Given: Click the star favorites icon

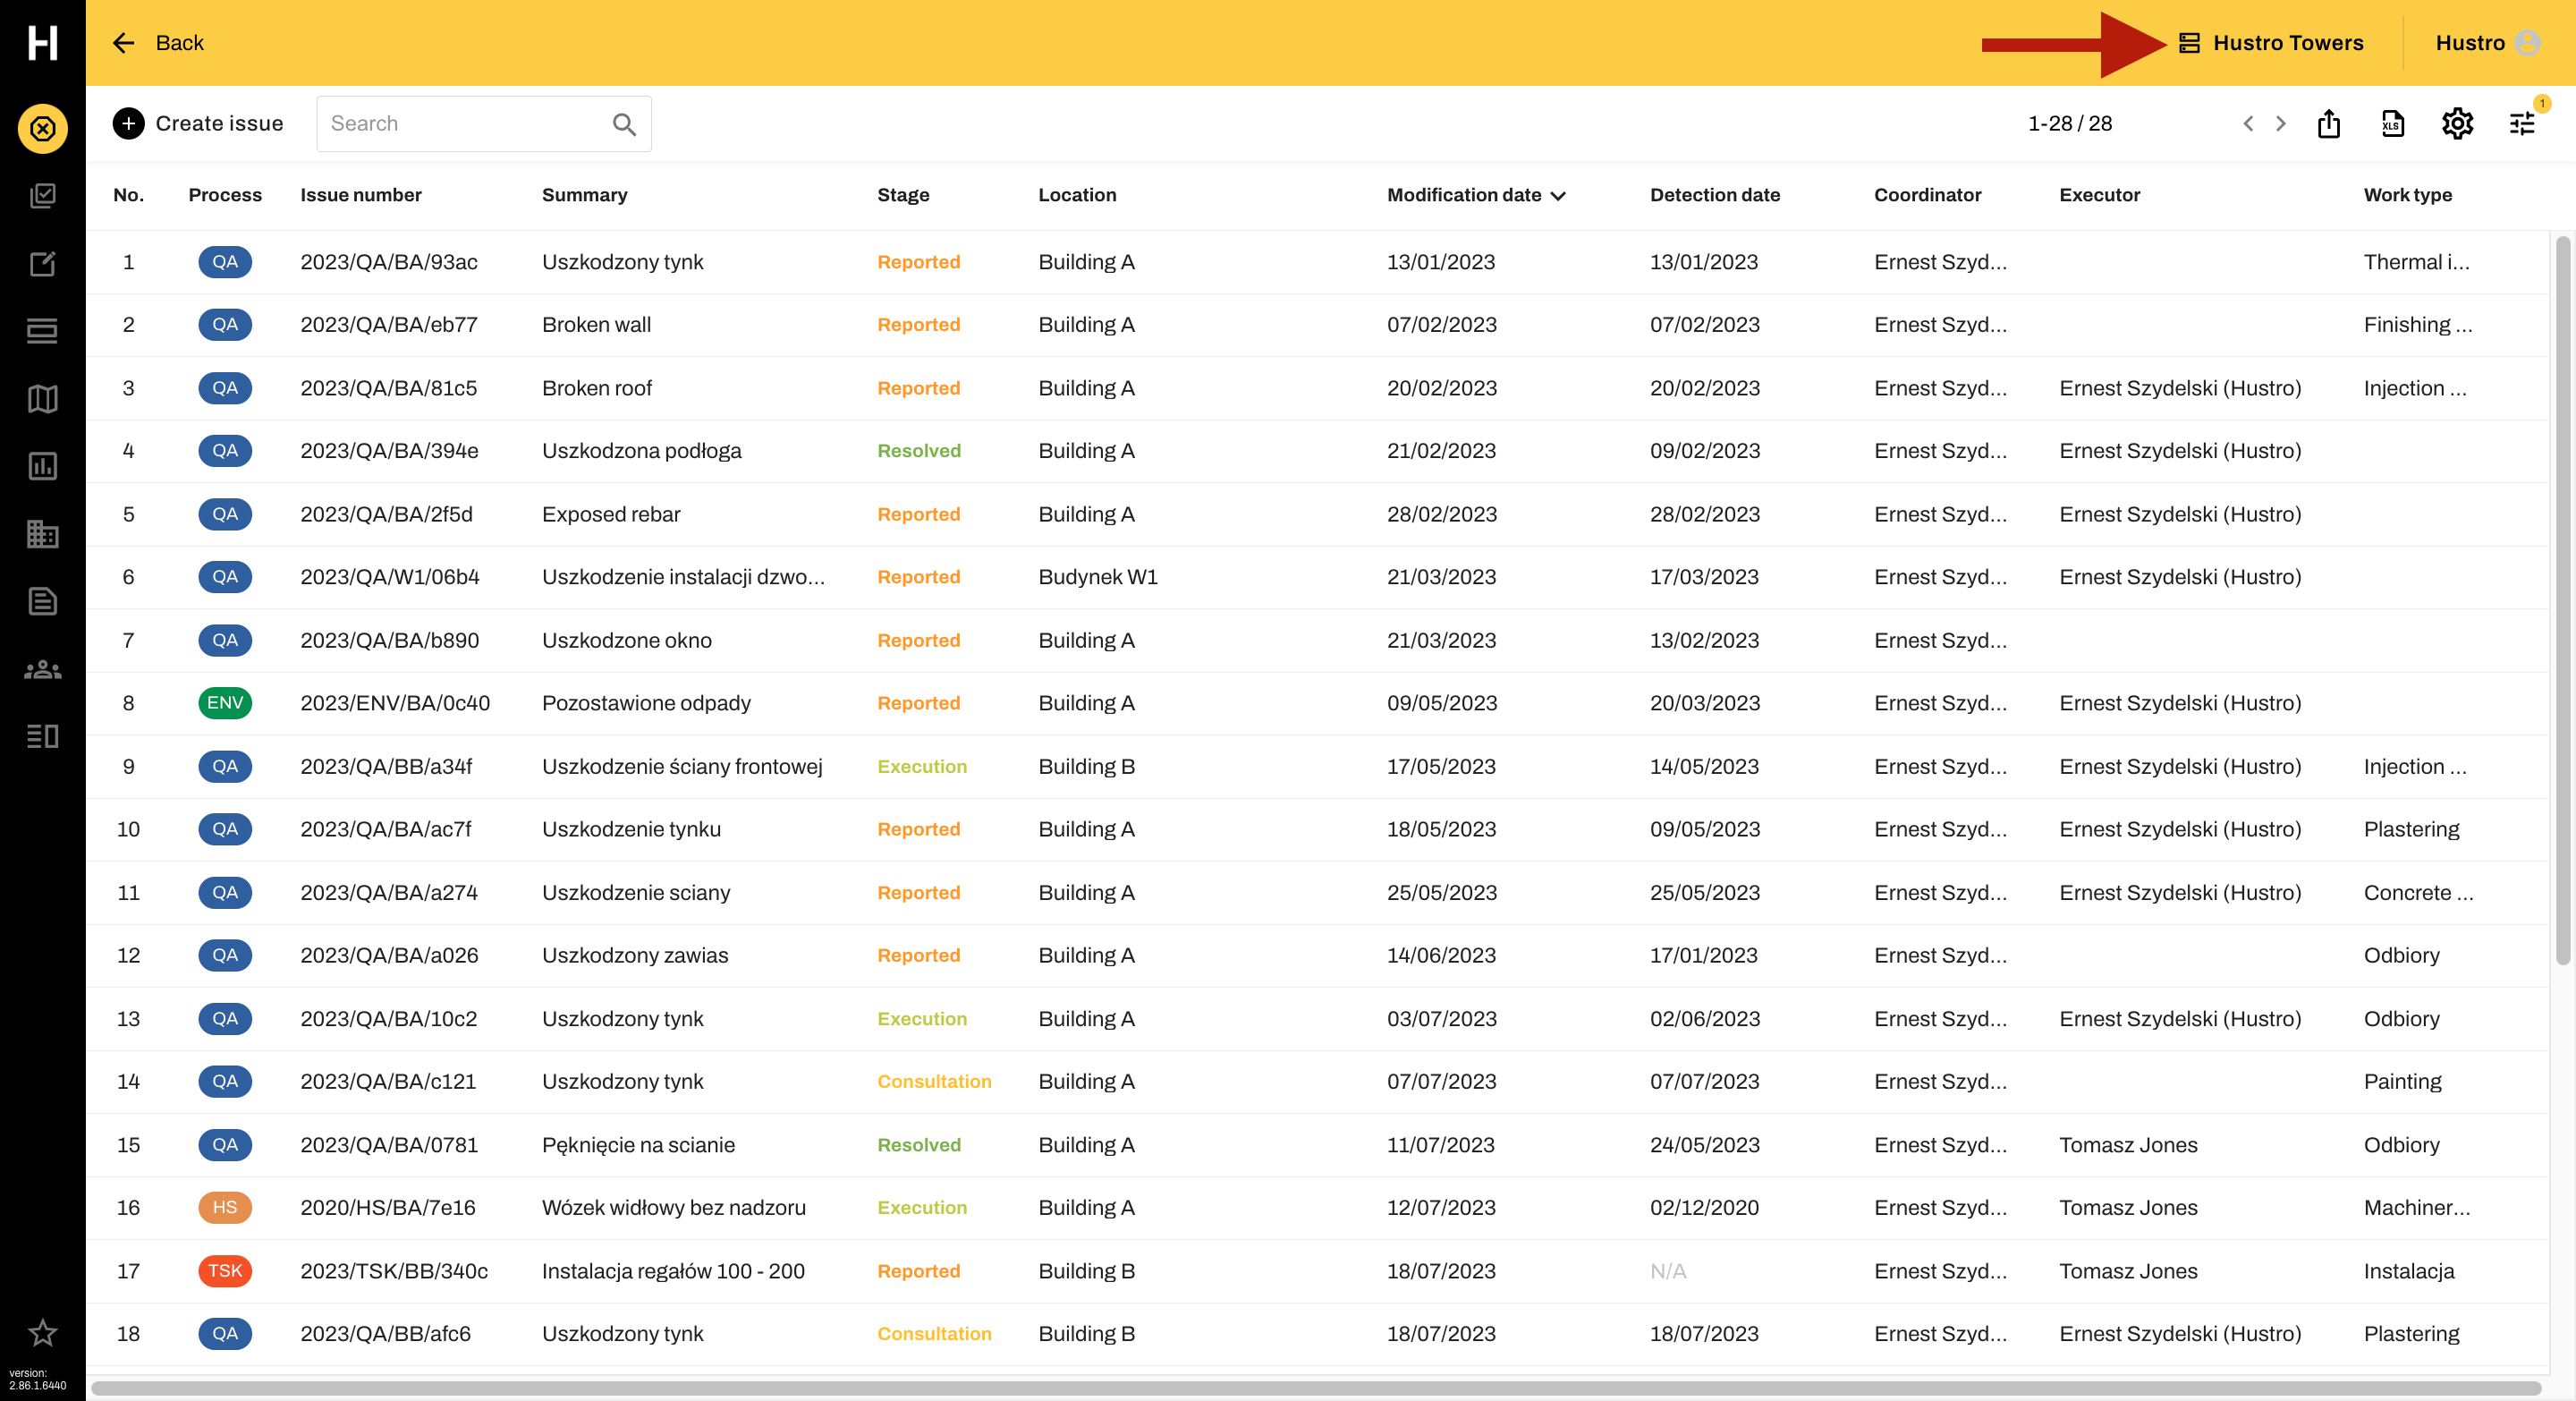Looking at the screenshot, I should pyautogui.click(x=42, y=1332).
